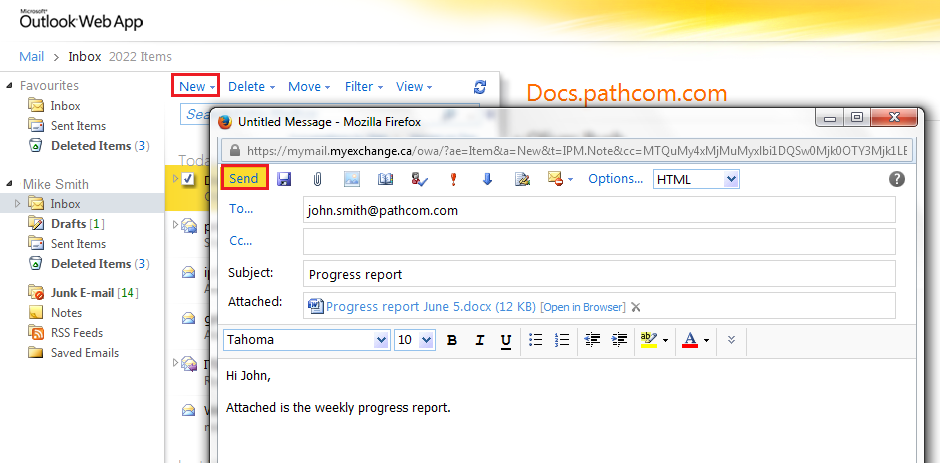Click the To field with john.smith@pathcom.com
Image resolution: width=940 pixels, height=463 pixels.
[599, 209]
